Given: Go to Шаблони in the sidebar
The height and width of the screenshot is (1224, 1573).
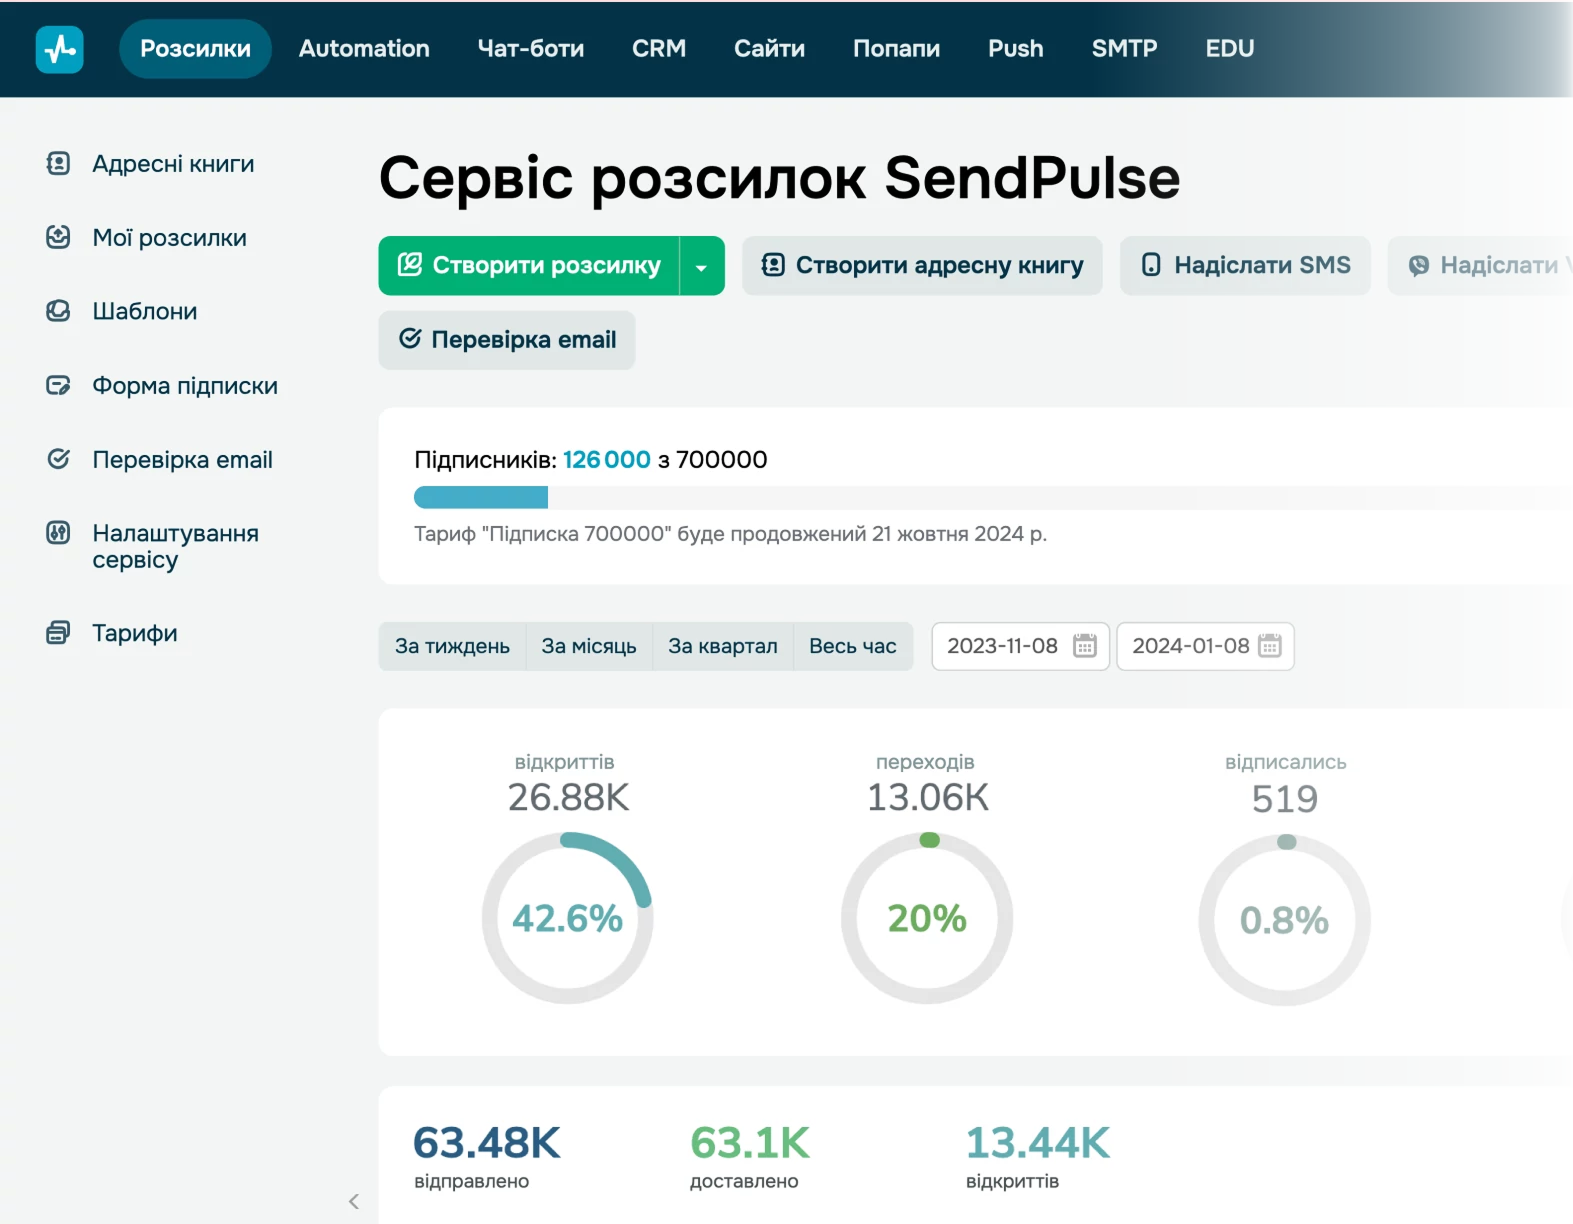Looking at the screenshot, I should [x=144, y=312].
